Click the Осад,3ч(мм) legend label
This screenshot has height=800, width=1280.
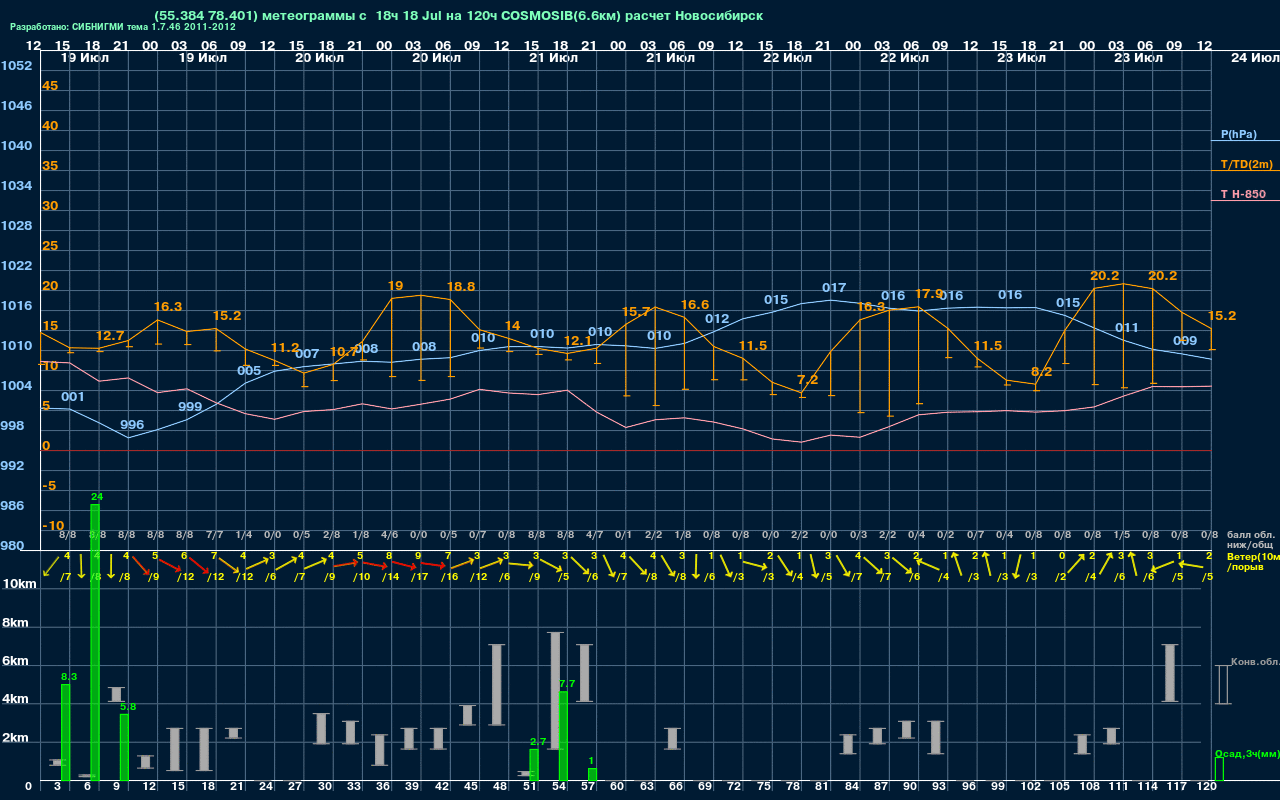(x=1246, y=753)
